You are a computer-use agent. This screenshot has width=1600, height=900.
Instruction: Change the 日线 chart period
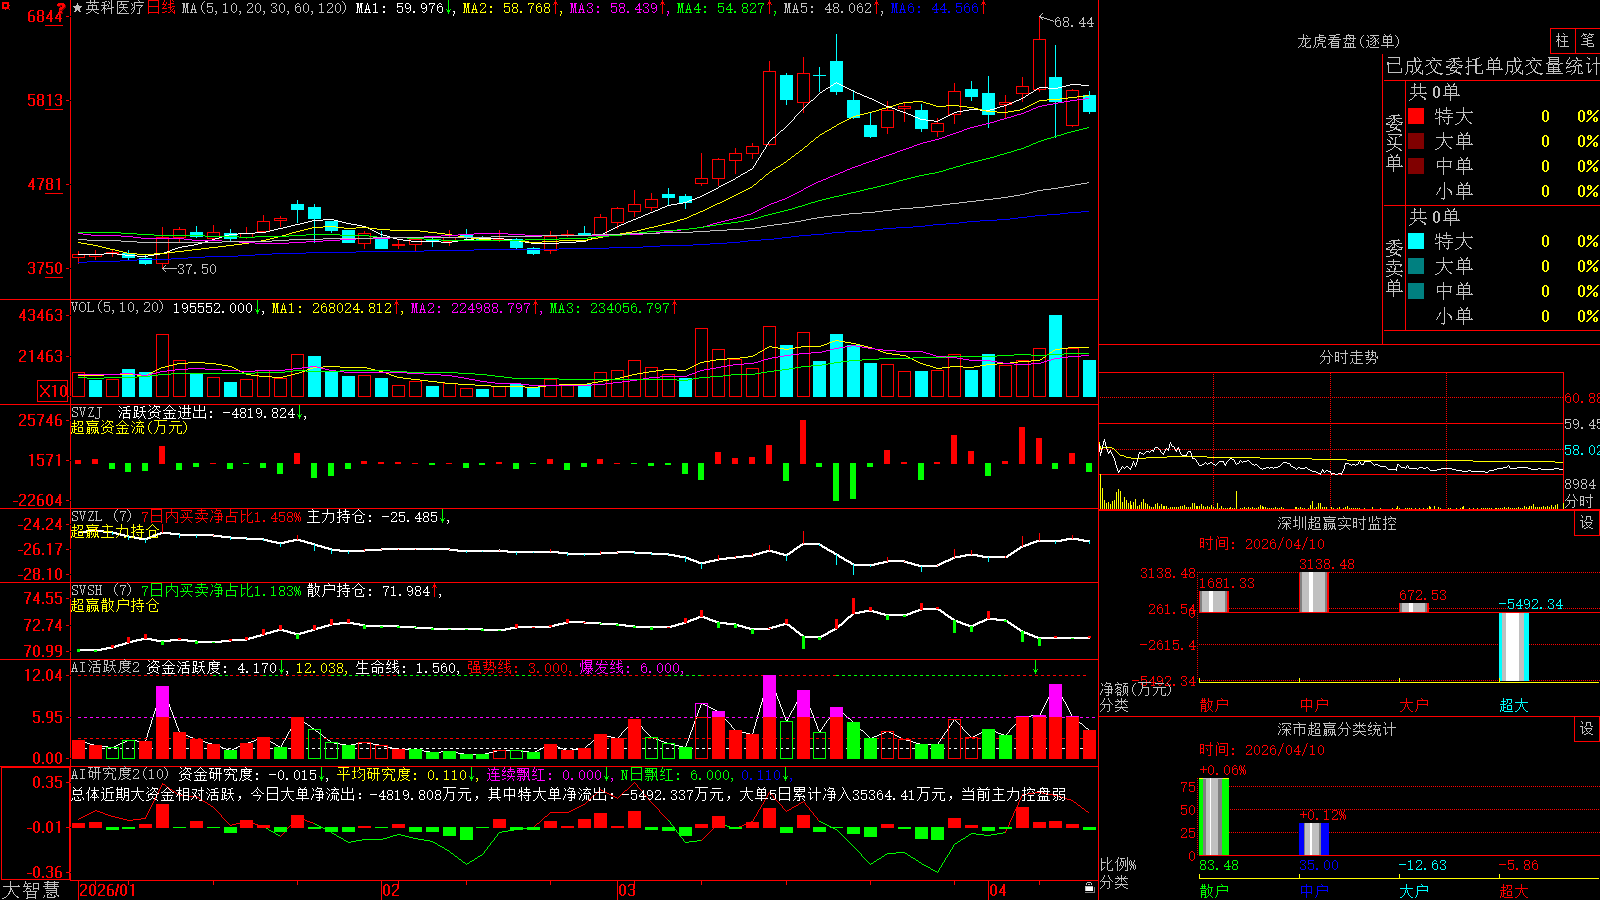[x=161, y=8]
